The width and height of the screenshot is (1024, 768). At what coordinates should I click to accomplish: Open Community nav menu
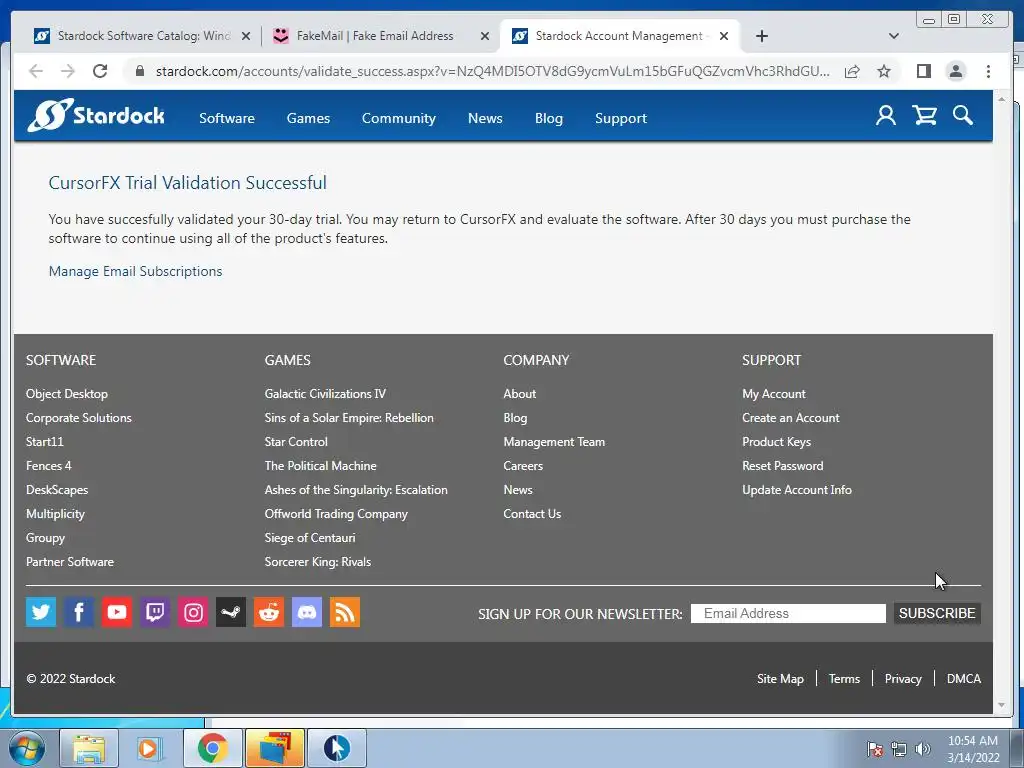(x=398, y=118)
